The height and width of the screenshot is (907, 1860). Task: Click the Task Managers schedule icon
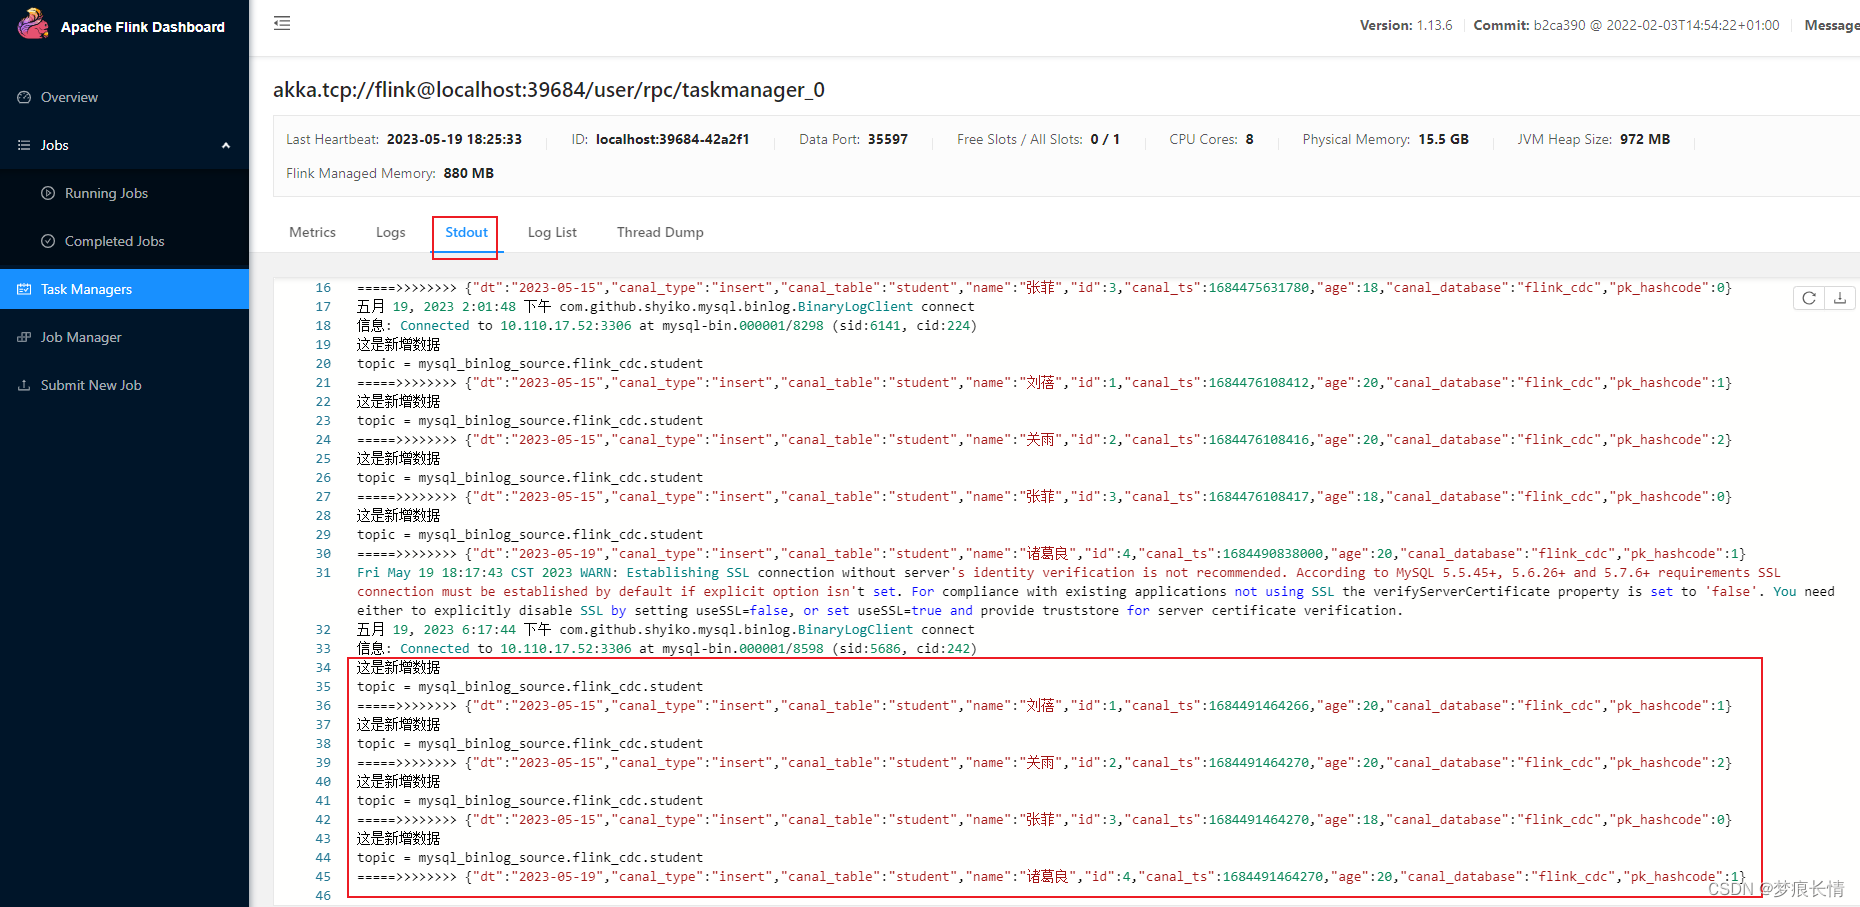click(24, 289)
